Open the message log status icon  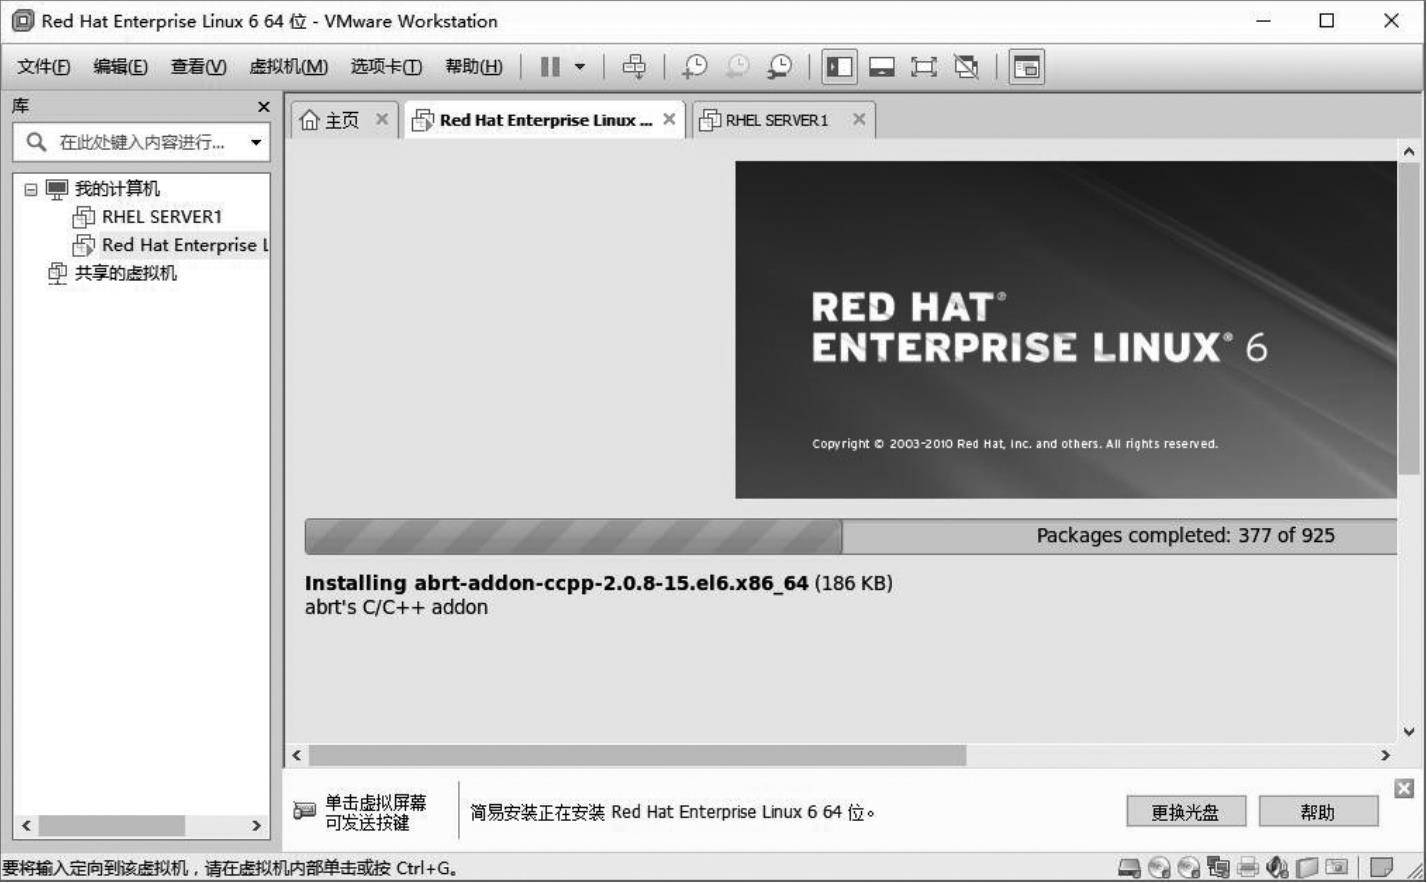[1381, 868]
